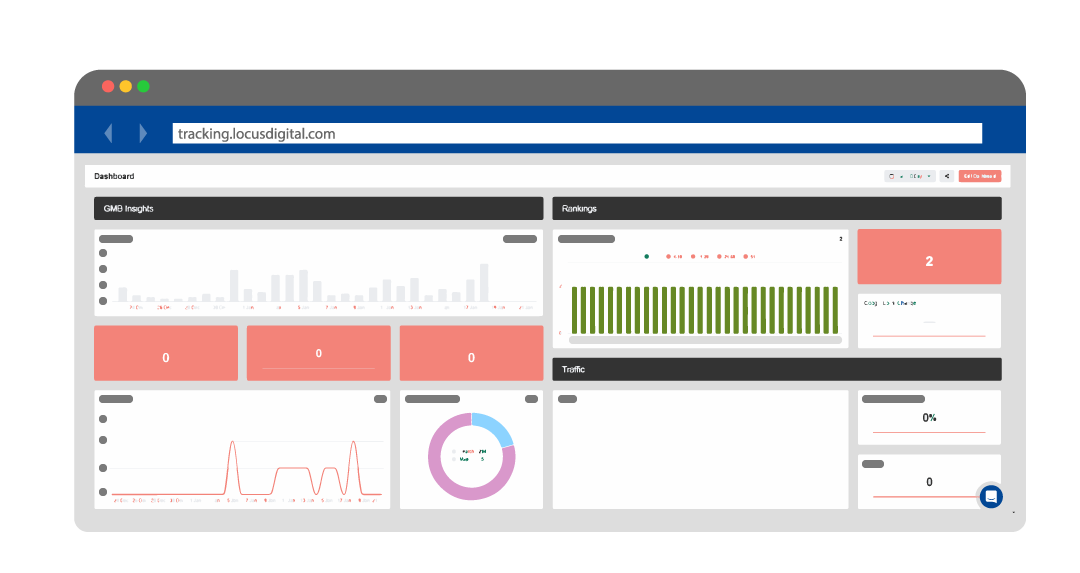Click the Traffic section header
Image resolution: width=1080 pixels, height=573 pixels.
point(777,370)
